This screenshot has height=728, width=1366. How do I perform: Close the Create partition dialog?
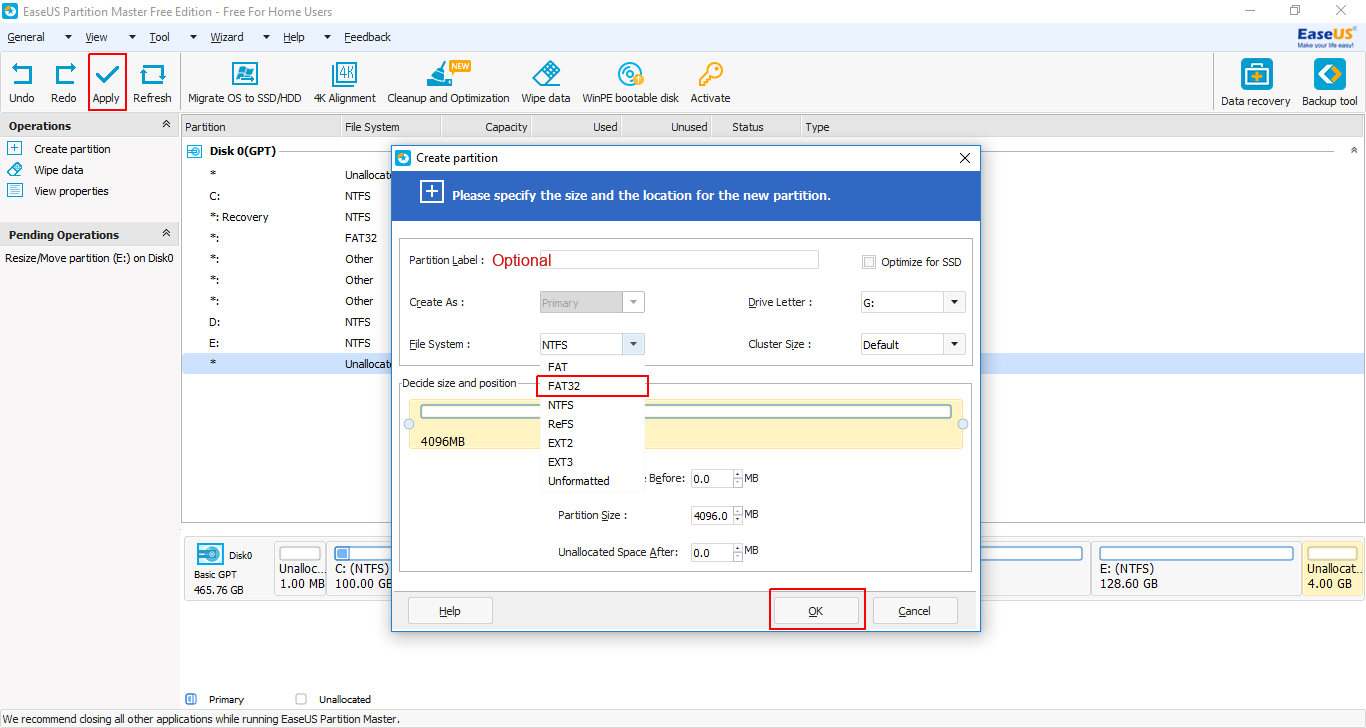click(964, 158)
